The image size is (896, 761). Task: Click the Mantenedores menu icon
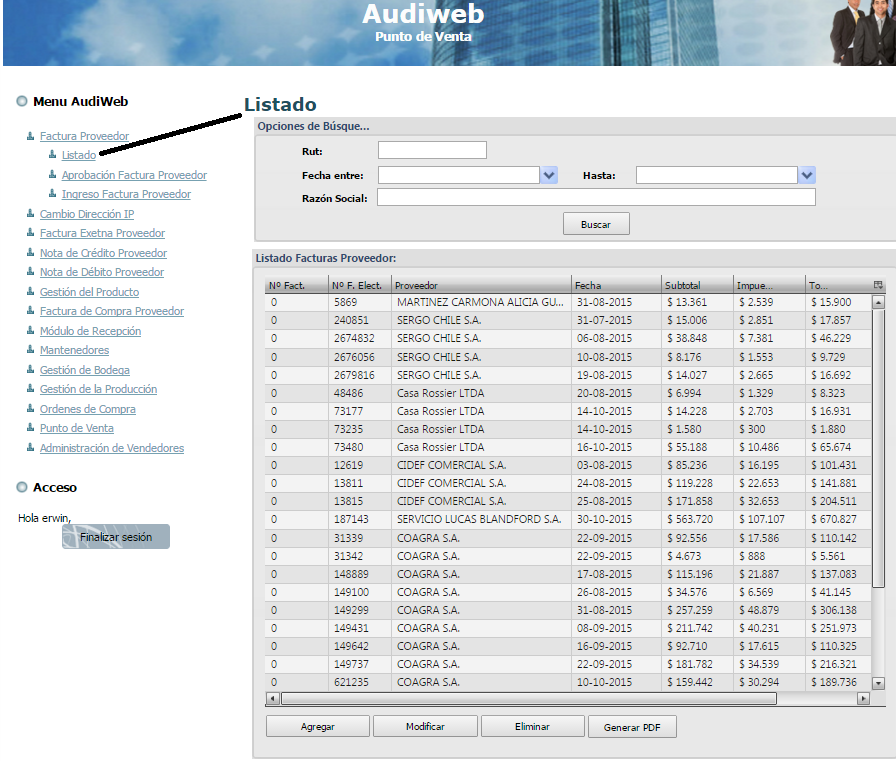coord(30,350)
